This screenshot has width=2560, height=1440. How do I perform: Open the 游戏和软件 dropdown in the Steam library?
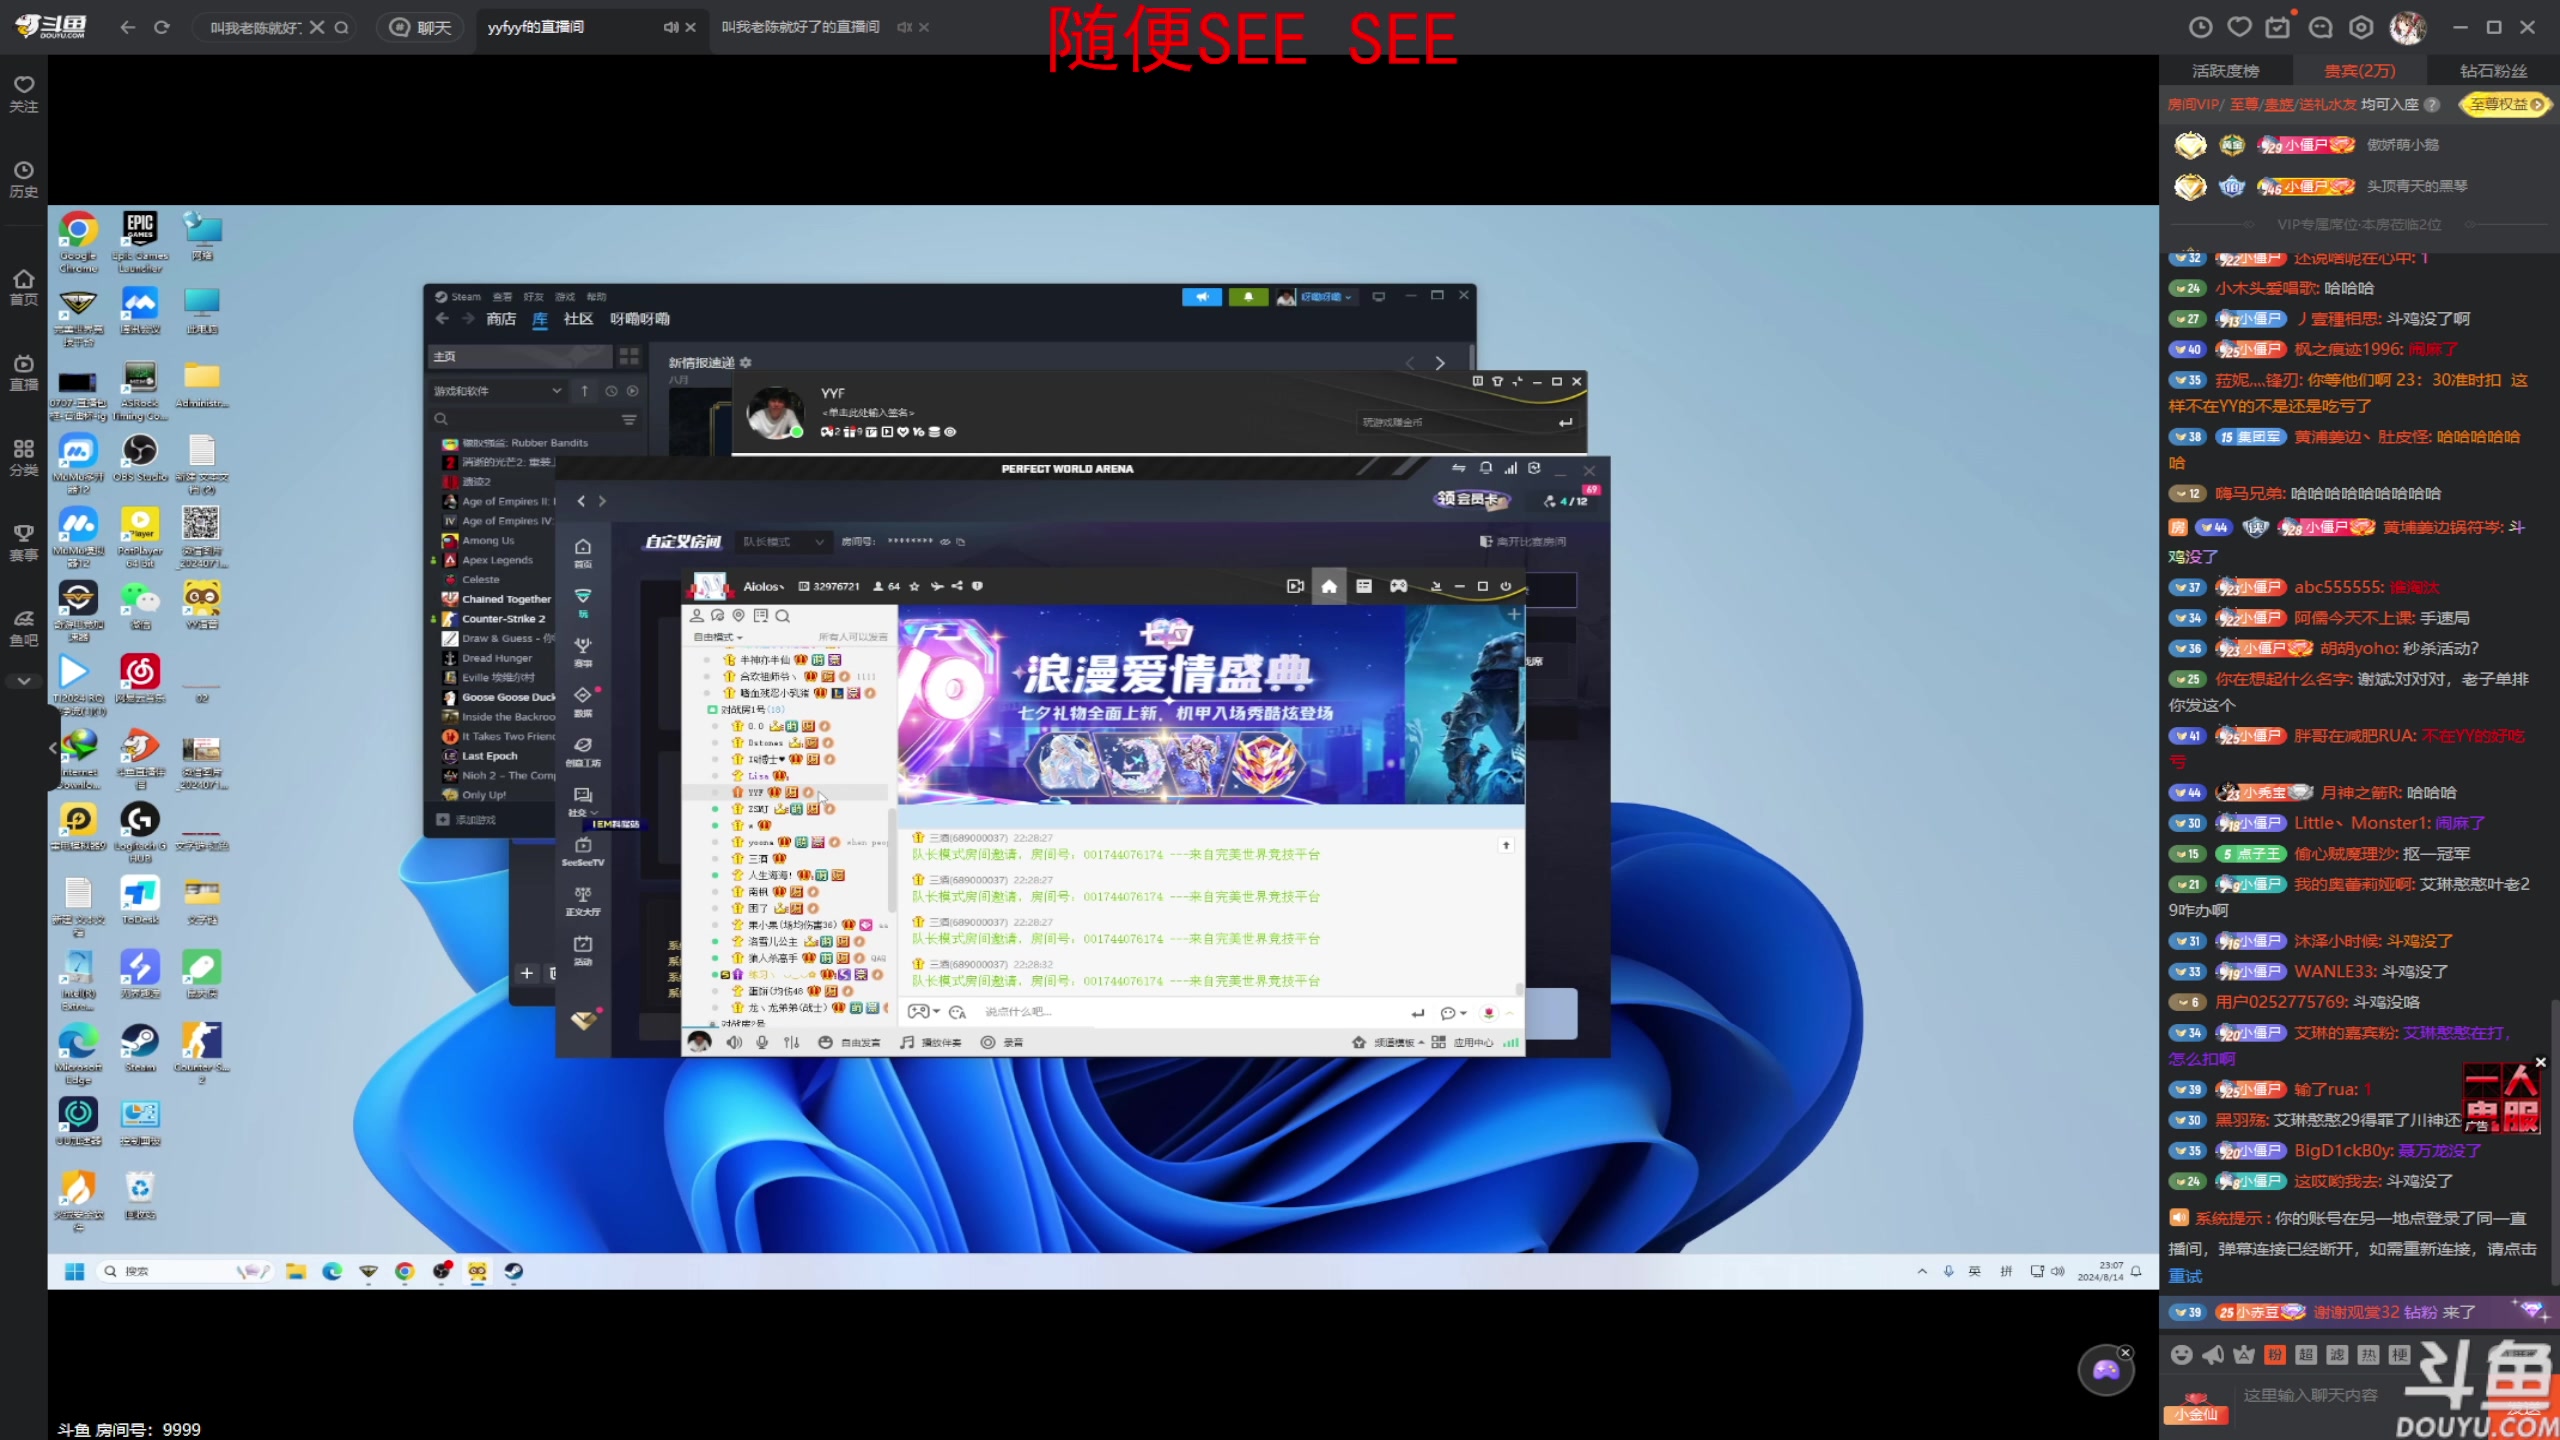(497, 391)
